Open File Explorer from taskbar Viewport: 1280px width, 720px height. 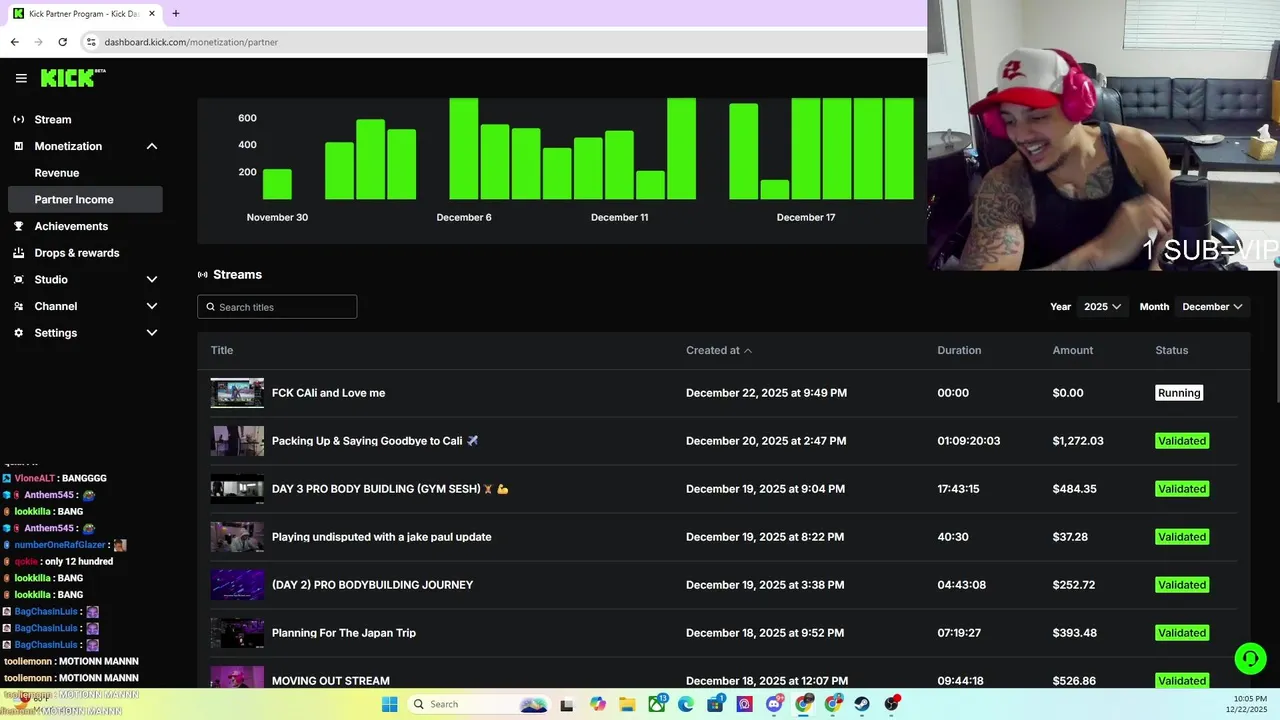point(627,704)
